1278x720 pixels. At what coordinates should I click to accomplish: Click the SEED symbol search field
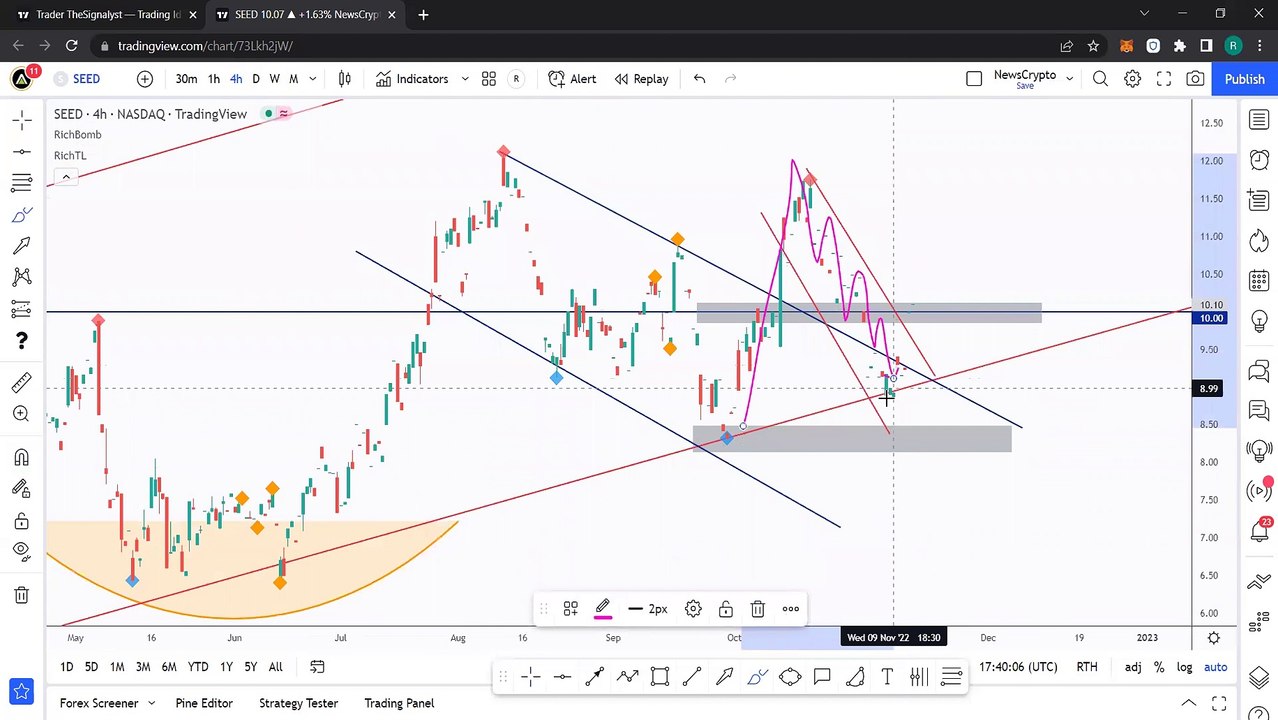(87, 79)
